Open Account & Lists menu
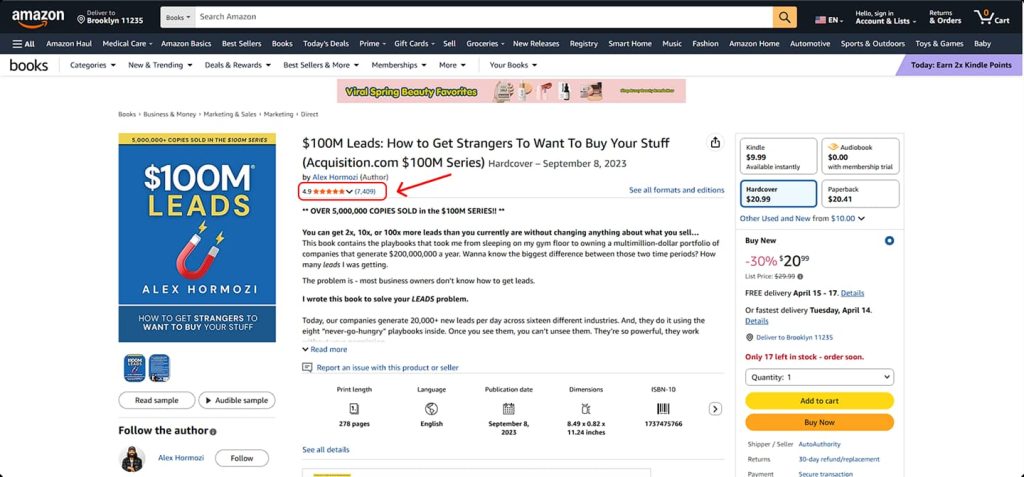Screen dimensions: 1024x477 tap(886, 18)
